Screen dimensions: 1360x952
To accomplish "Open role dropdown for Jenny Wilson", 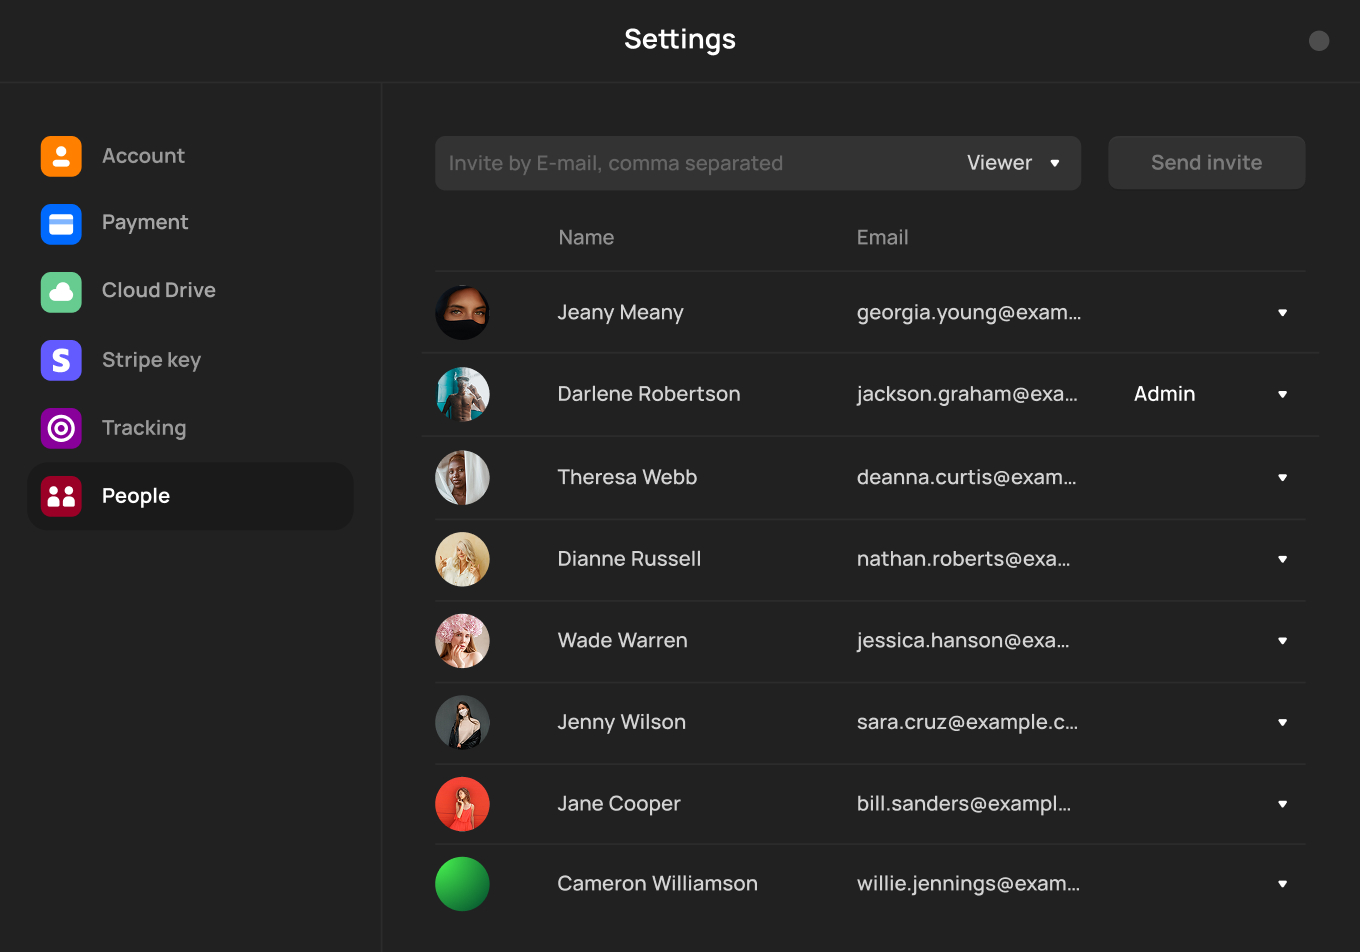I will pos(1282,722).
